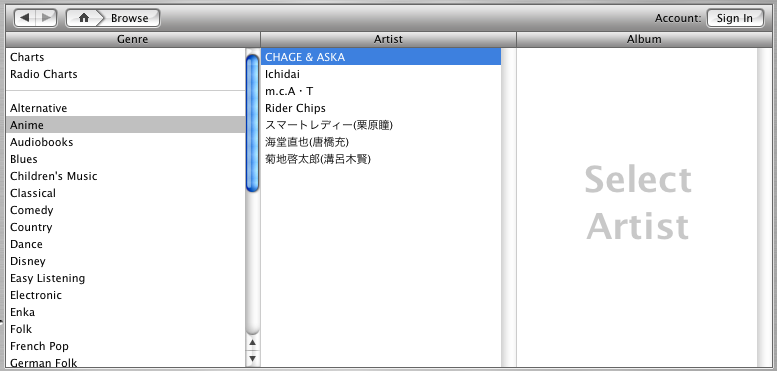Click the Artist column header
Image resolution: width=777 pixels, height=371 pixels.
coord(388,39)
